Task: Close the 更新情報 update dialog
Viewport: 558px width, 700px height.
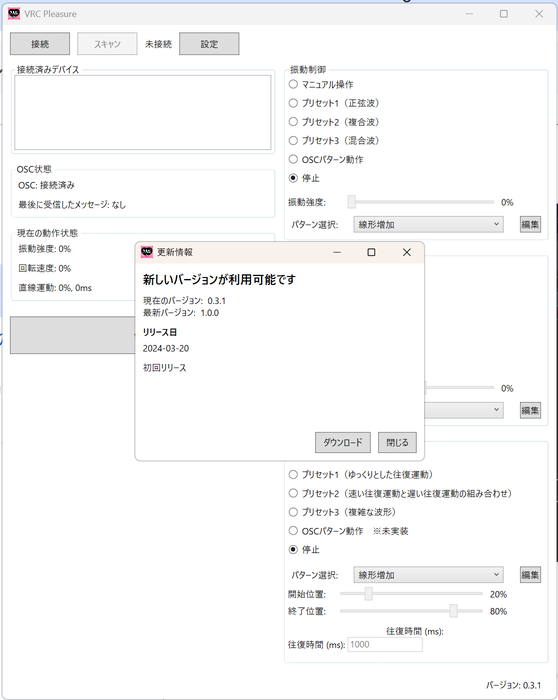Action: pos(407,252)
